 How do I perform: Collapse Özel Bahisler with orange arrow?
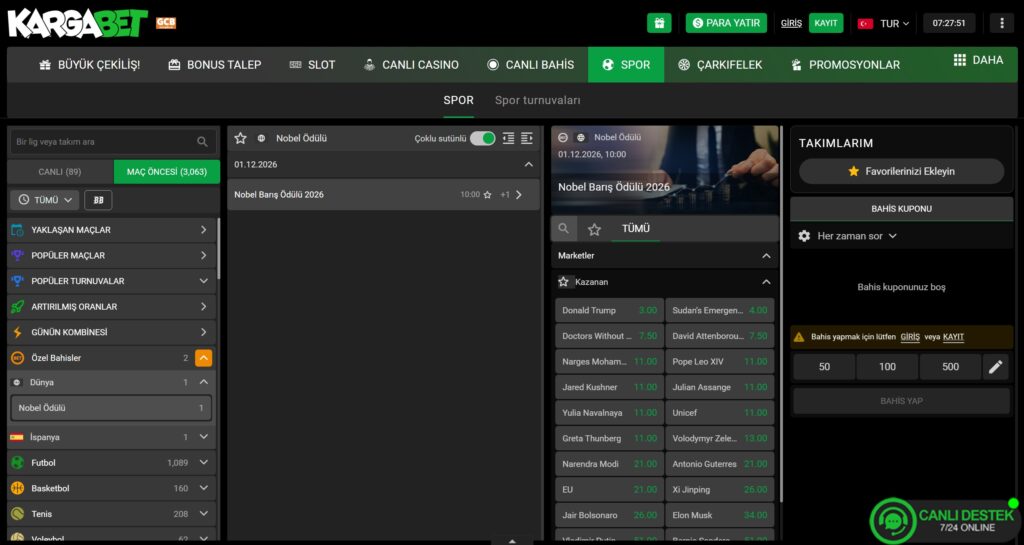point(202,358)
